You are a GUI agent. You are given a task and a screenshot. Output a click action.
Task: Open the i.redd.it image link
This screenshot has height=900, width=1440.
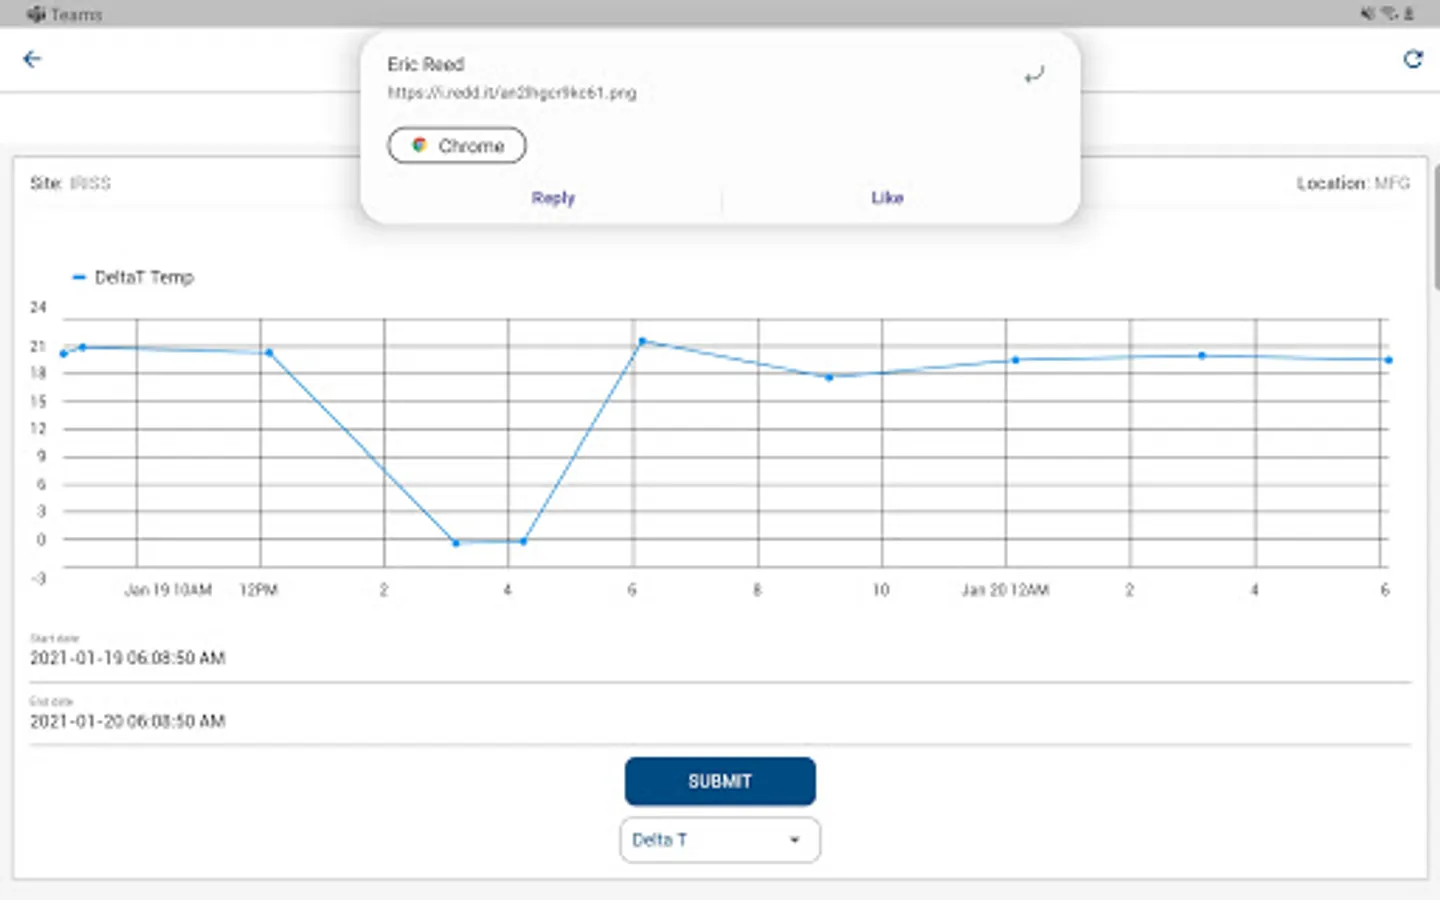tap(512, 92)
